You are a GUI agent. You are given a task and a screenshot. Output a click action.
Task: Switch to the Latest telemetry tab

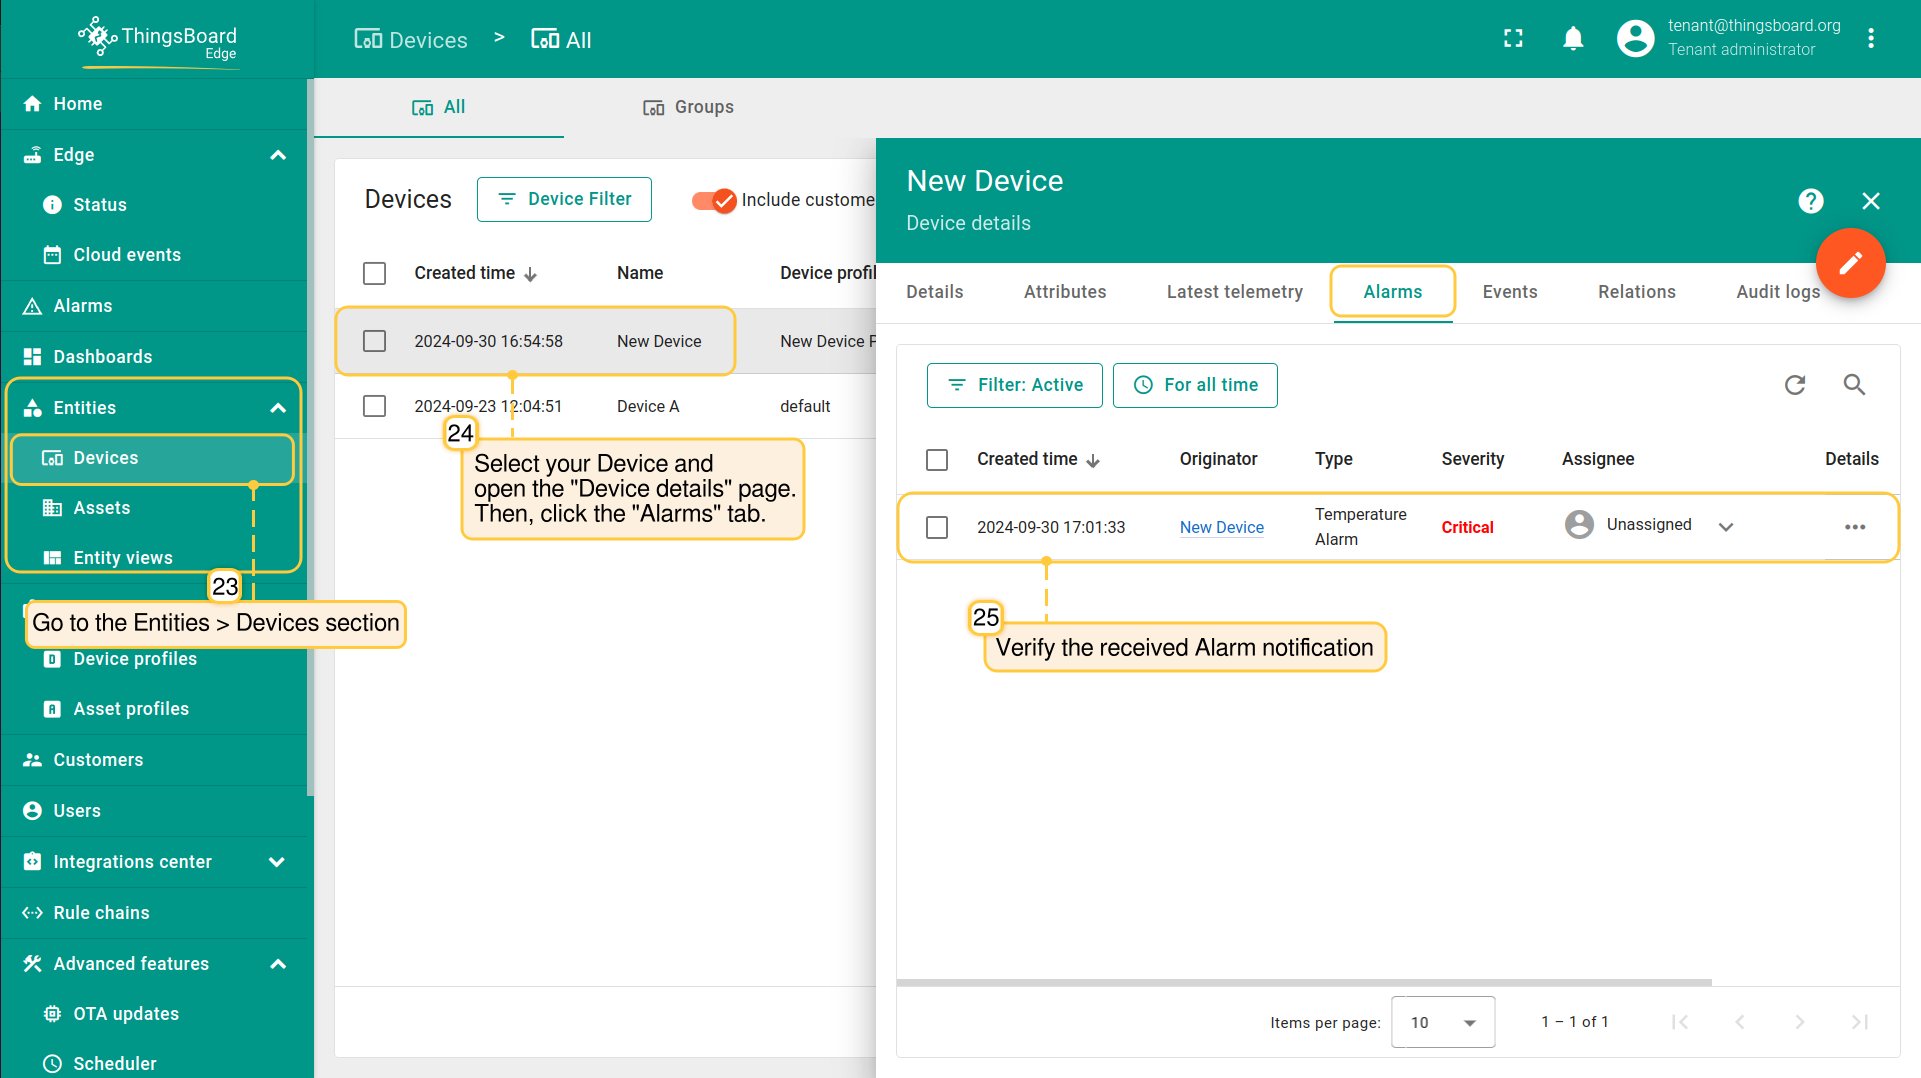1234,292
